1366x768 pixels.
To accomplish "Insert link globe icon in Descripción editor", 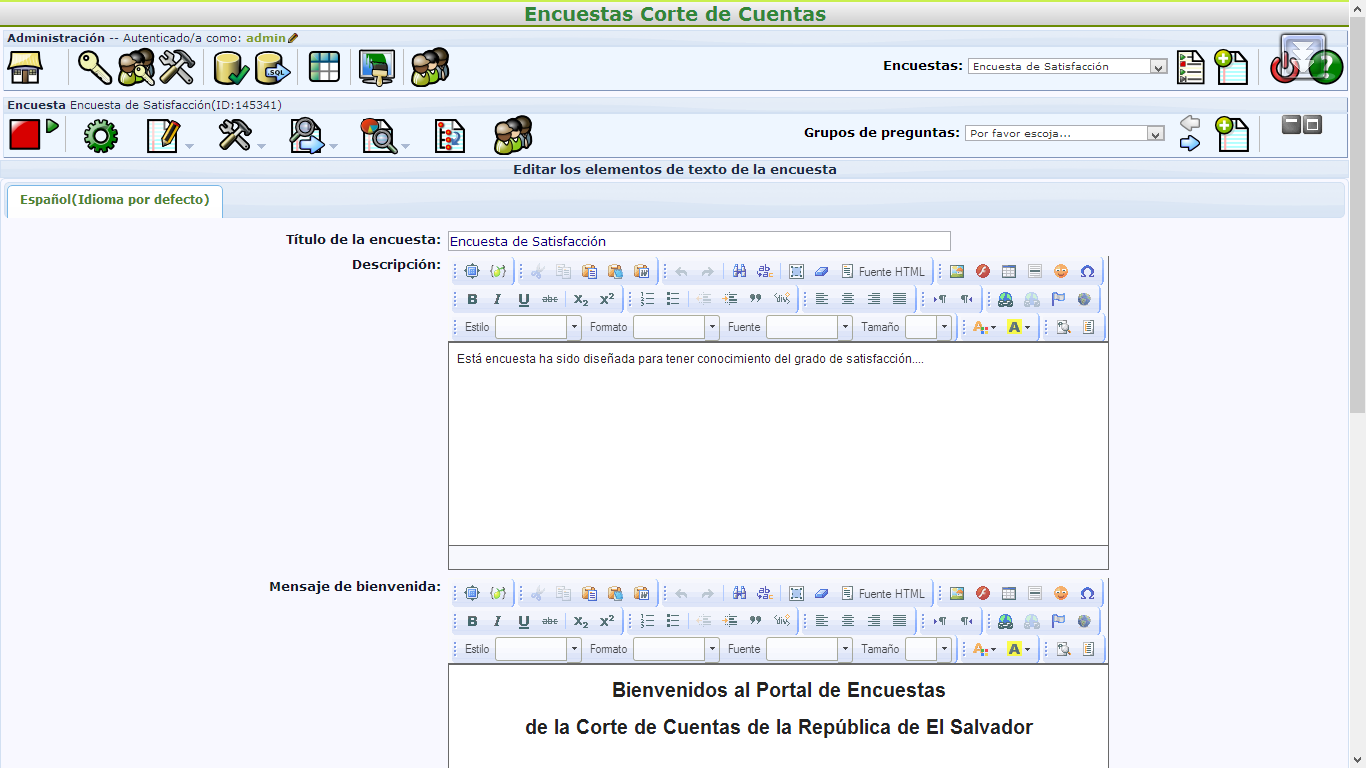I will click(x=1005, y=299).
